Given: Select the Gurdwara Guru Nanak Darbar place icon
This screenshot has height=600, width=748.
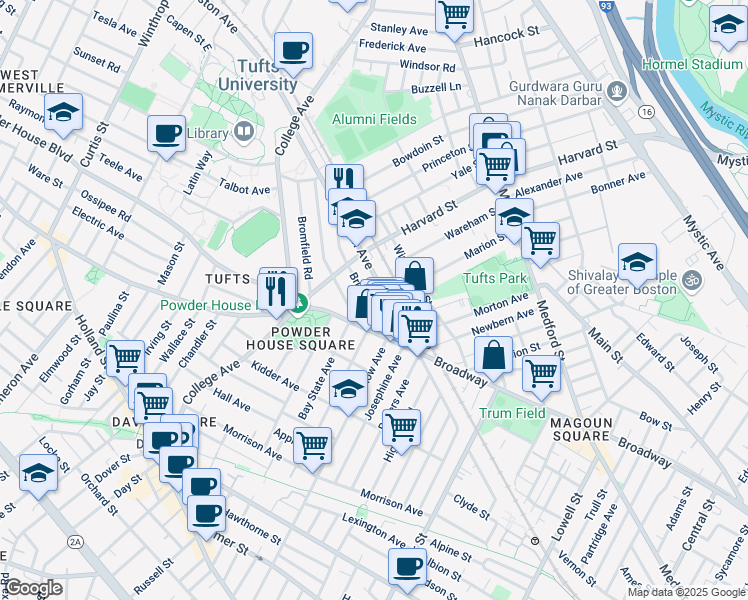Looking at the screenshot, I should 618,91.
